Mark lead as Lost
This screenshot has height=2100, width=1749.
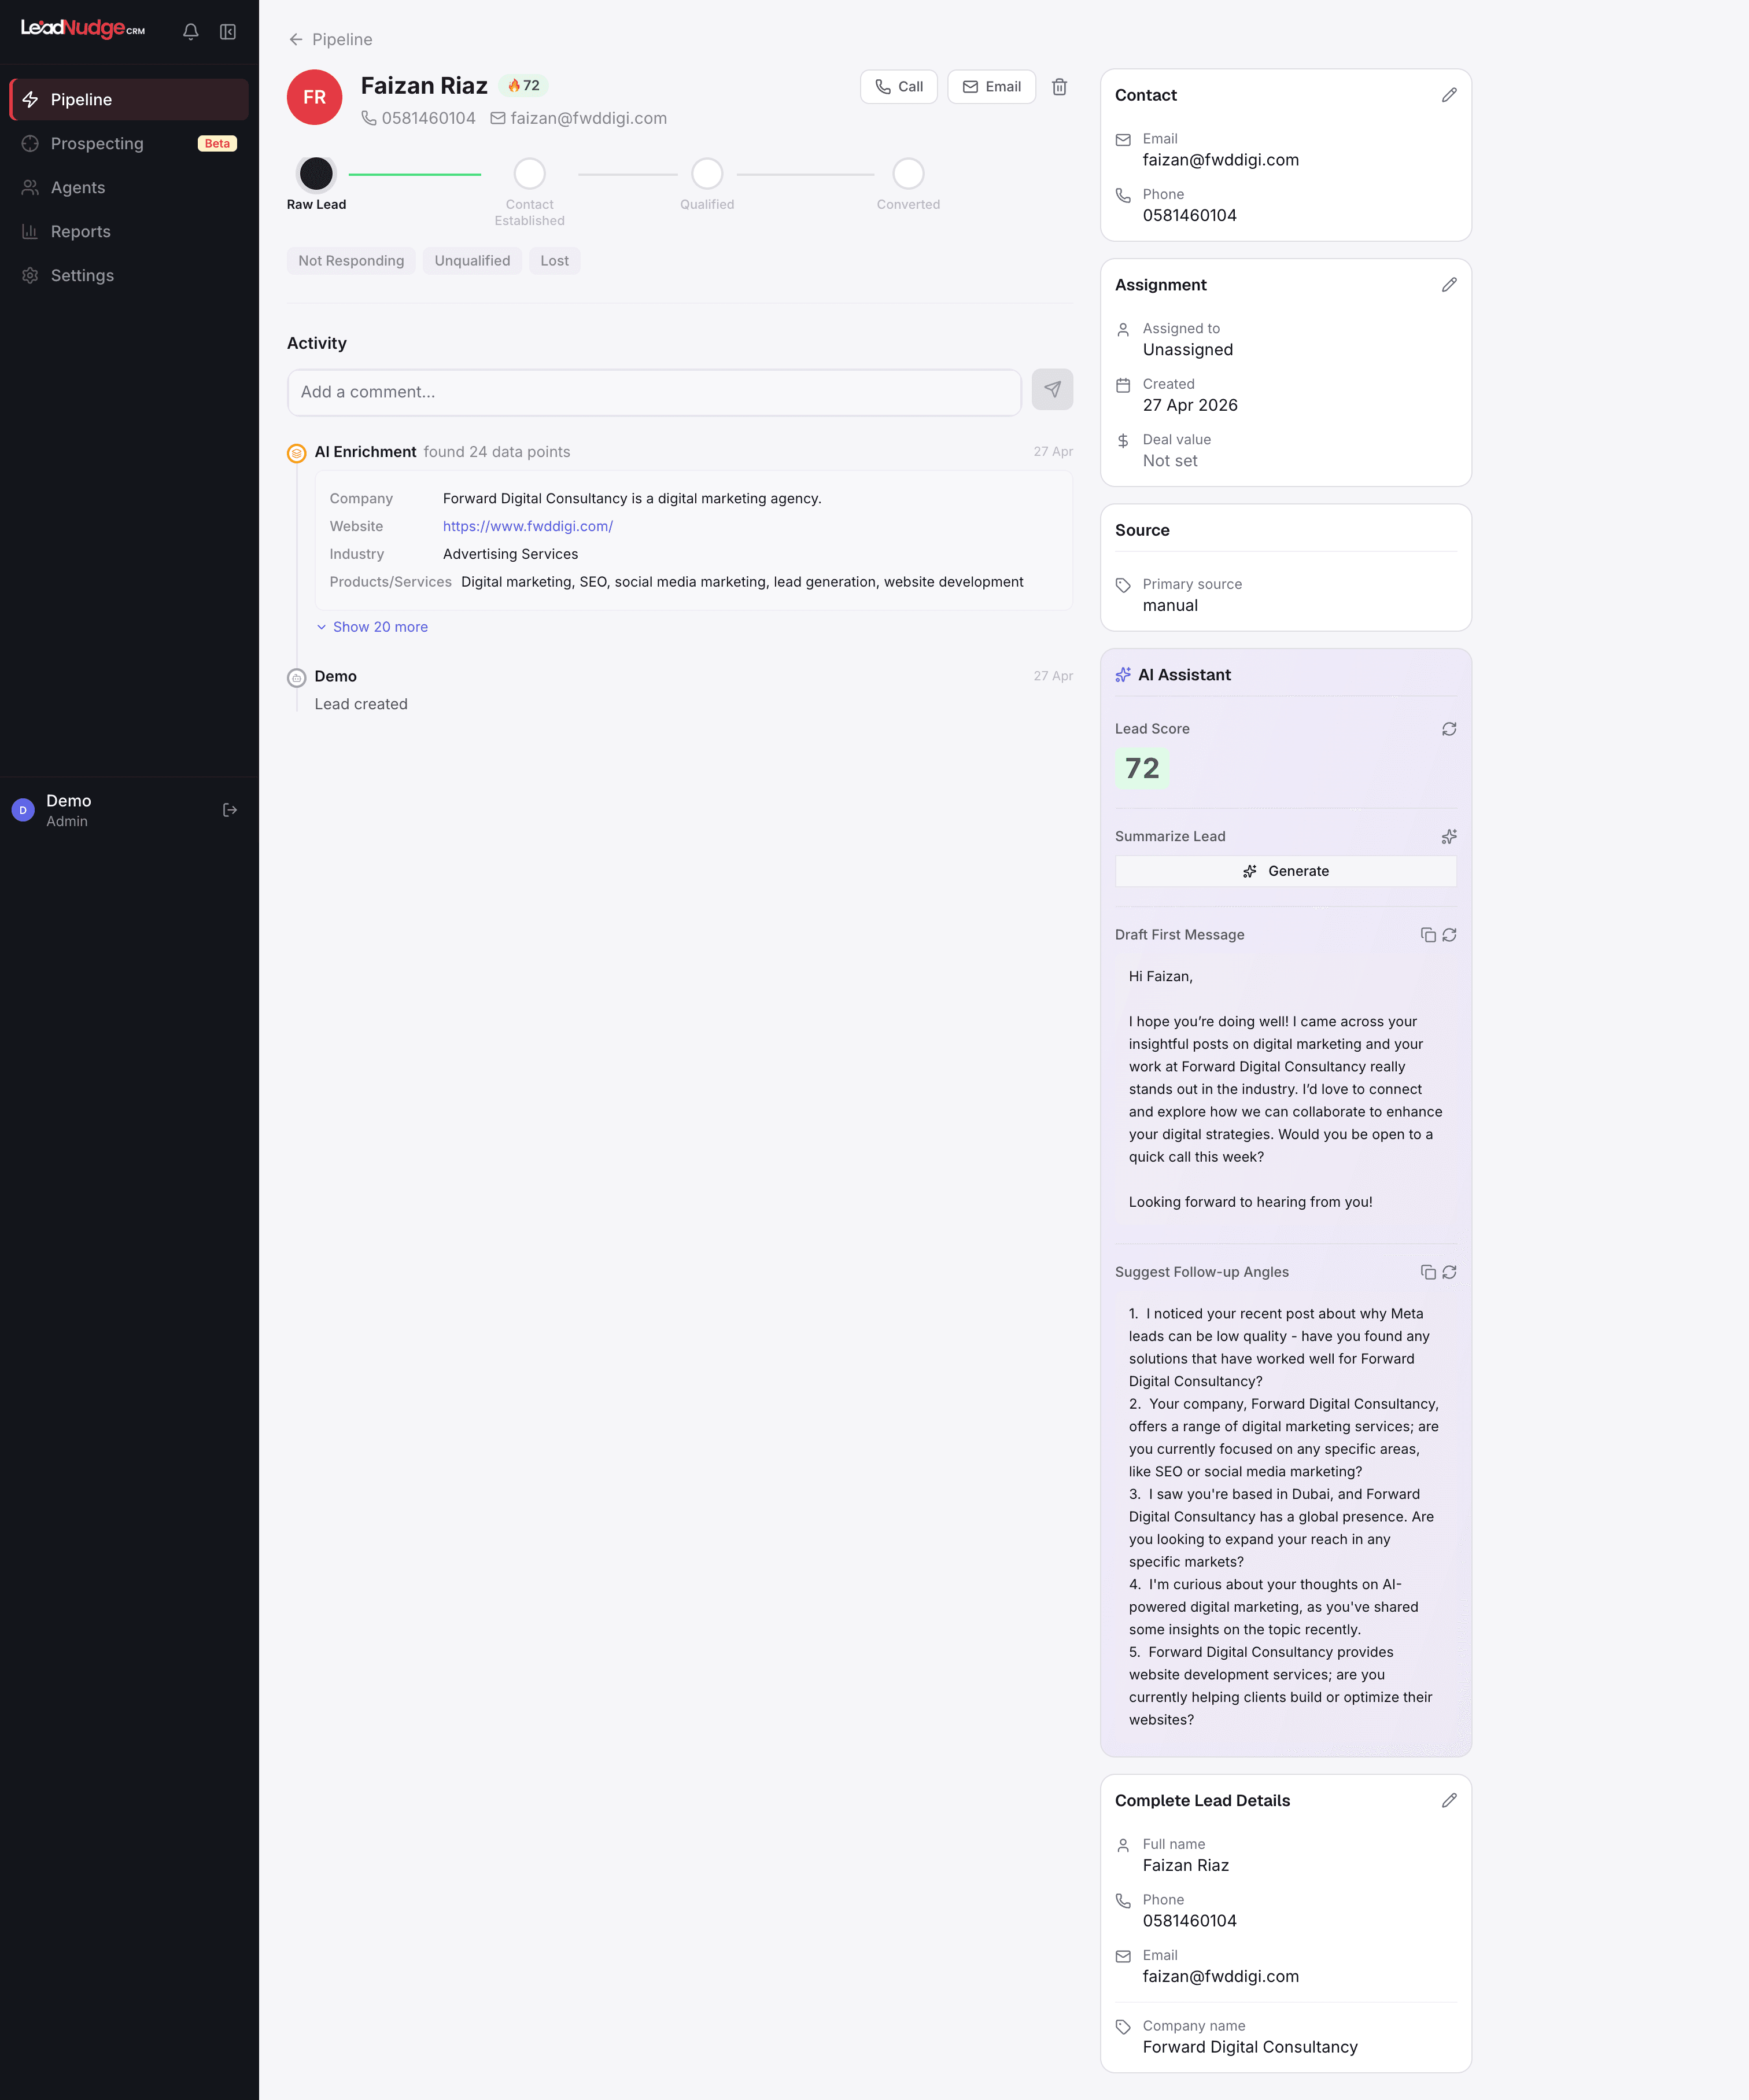(x=554, y=260)
